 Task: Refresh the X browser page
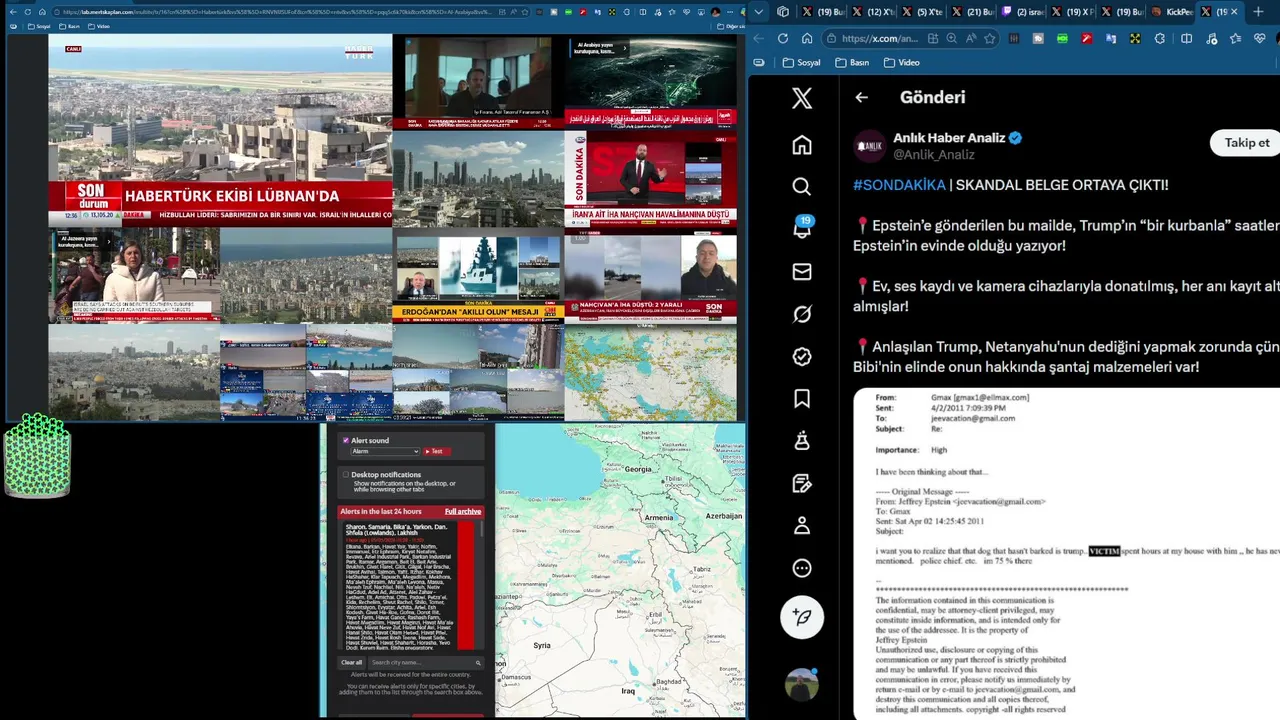(782, 38)
